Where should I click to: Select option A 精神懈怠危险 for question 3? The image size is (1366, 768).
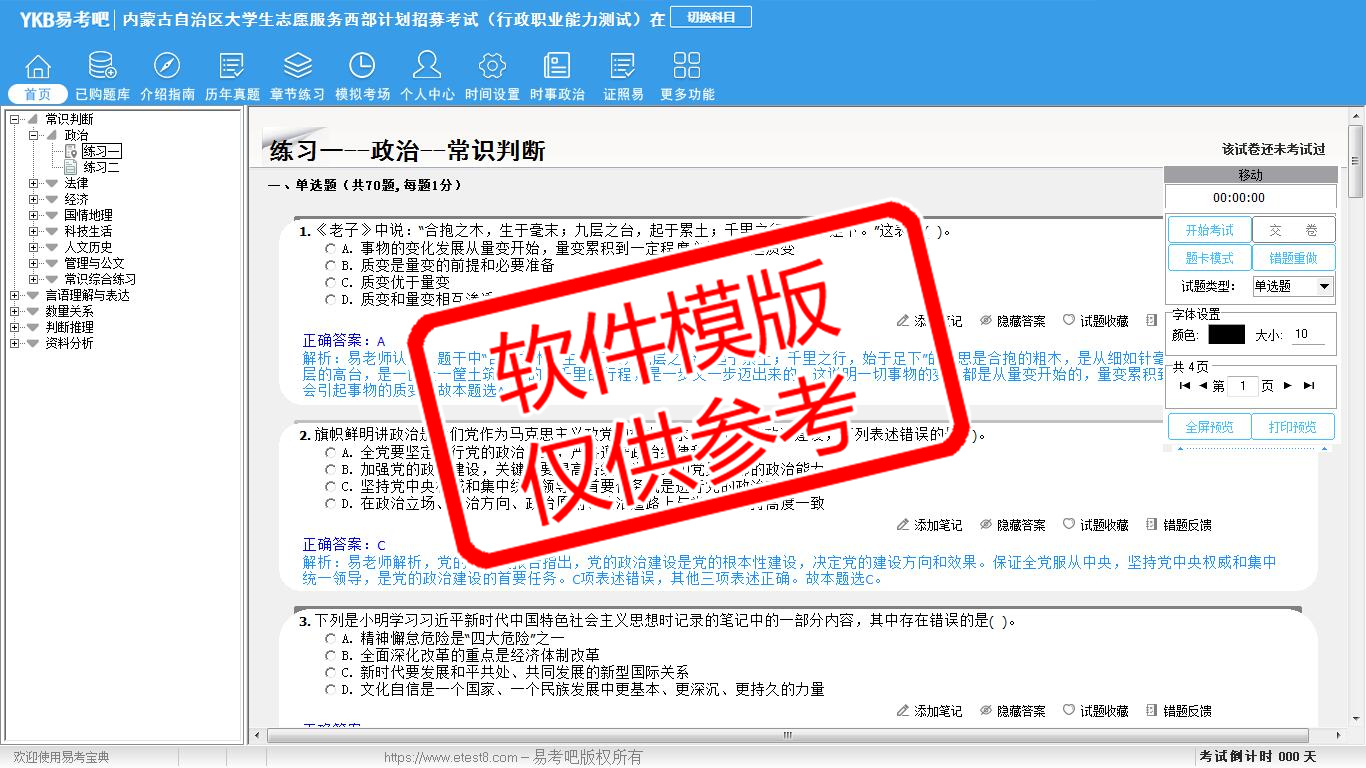pyautogui.click(x=331, y=639)
